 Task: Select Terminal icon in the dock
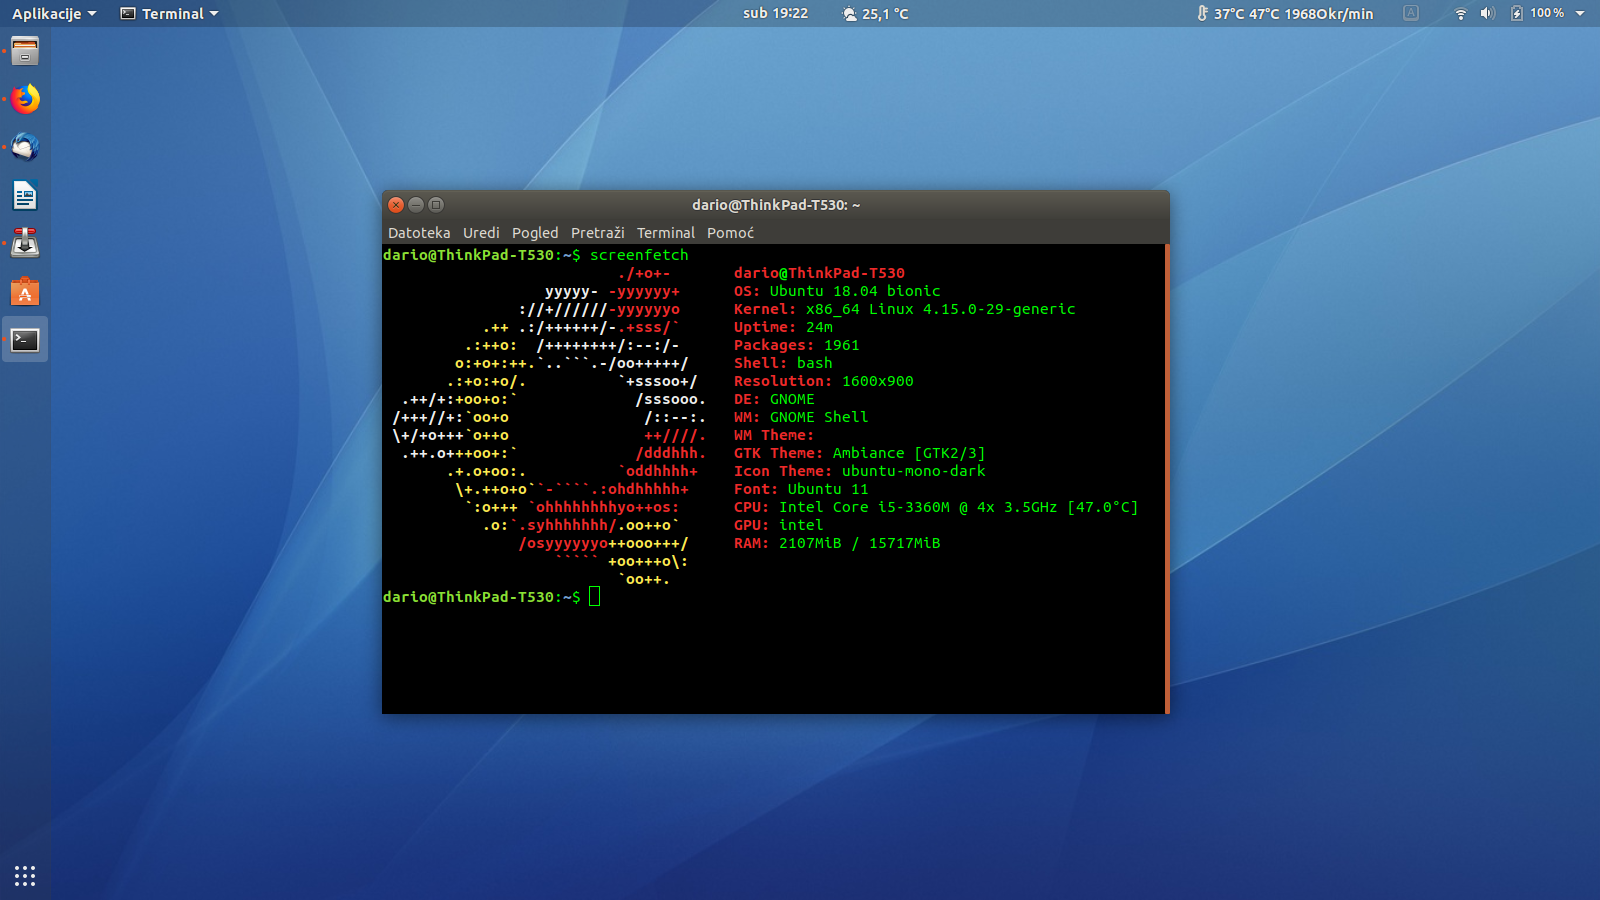[x=25, y=340]
